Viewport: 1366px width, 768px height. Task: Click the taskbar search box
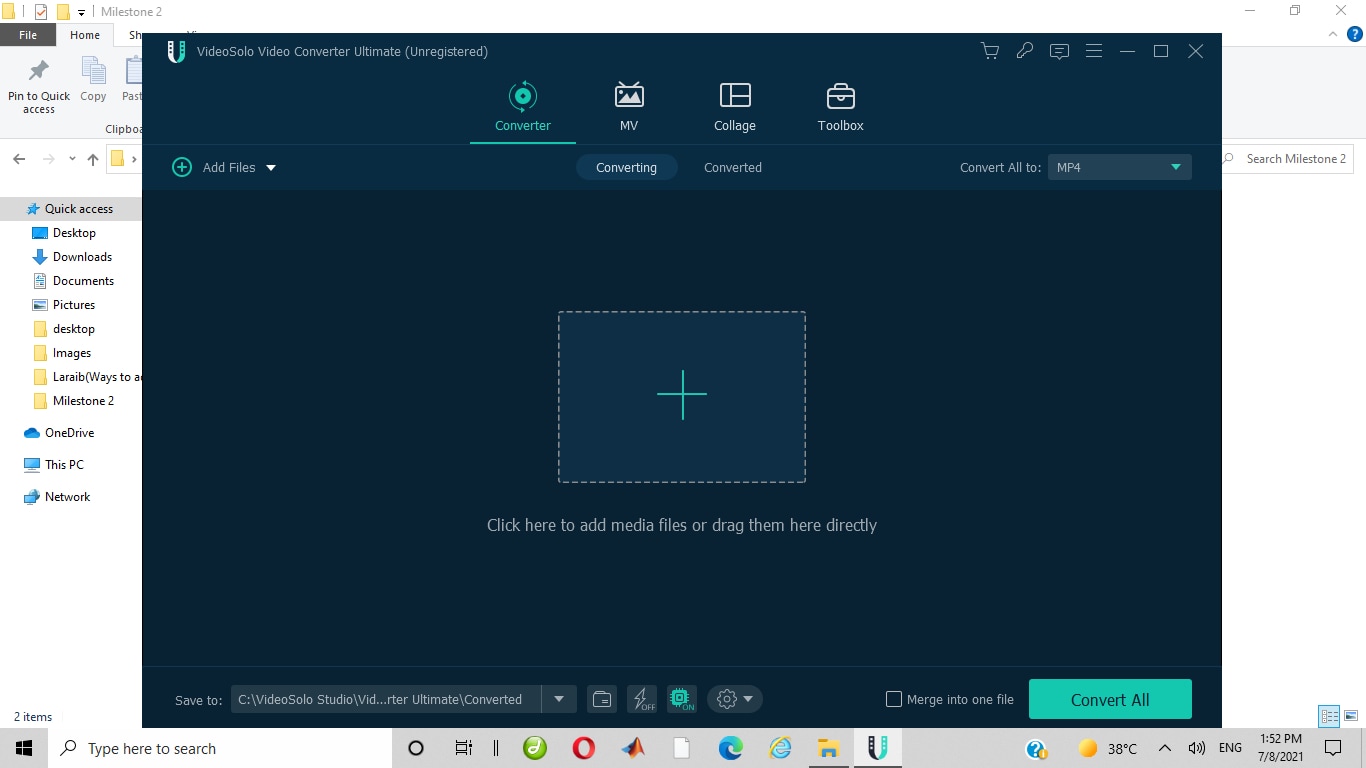[220, 748]
